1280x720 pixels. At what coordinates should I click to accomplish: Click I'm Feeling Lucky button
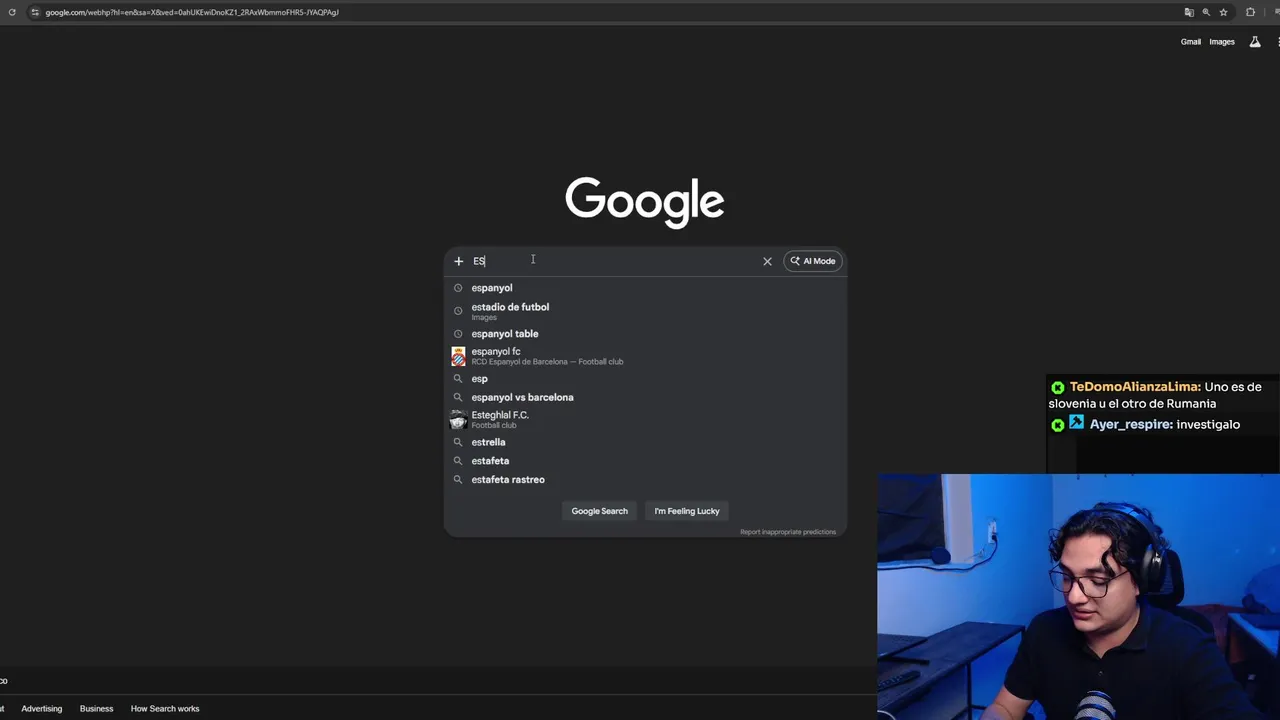tap(687, 511)
